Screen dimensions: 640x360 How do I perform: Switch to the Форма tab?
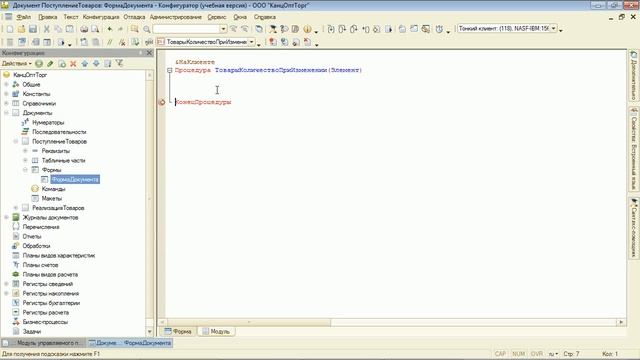[x=178, y=331]
